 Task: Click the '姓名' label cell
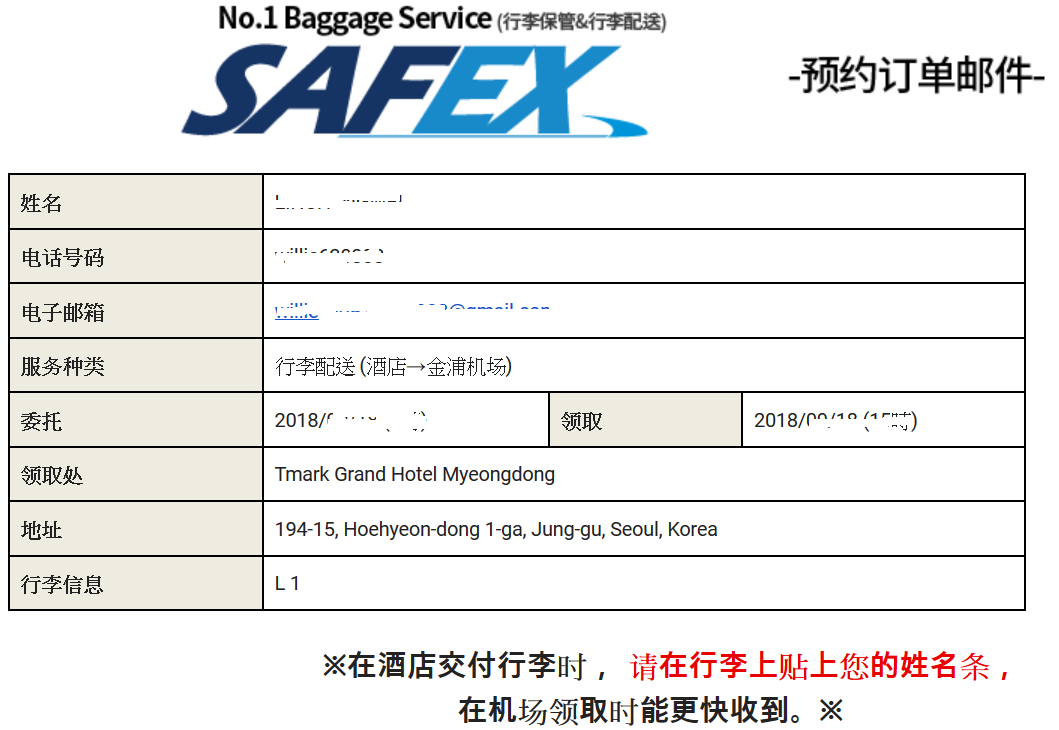(136, 202)
